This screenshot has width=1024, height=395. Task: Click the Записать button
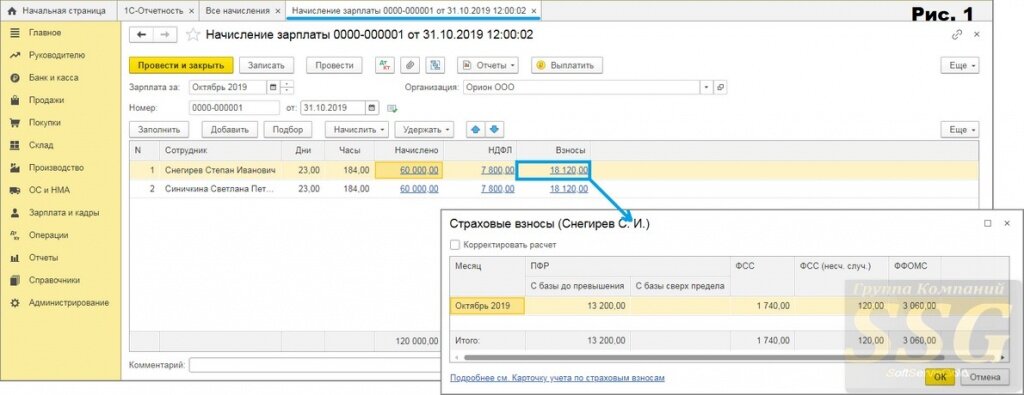(x=266, y=65)
